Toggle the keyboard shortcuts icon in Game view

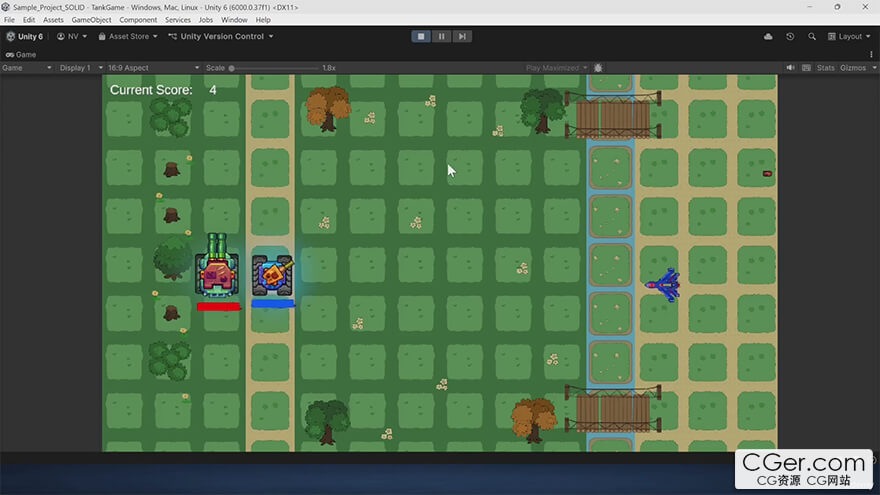(805, 68)
